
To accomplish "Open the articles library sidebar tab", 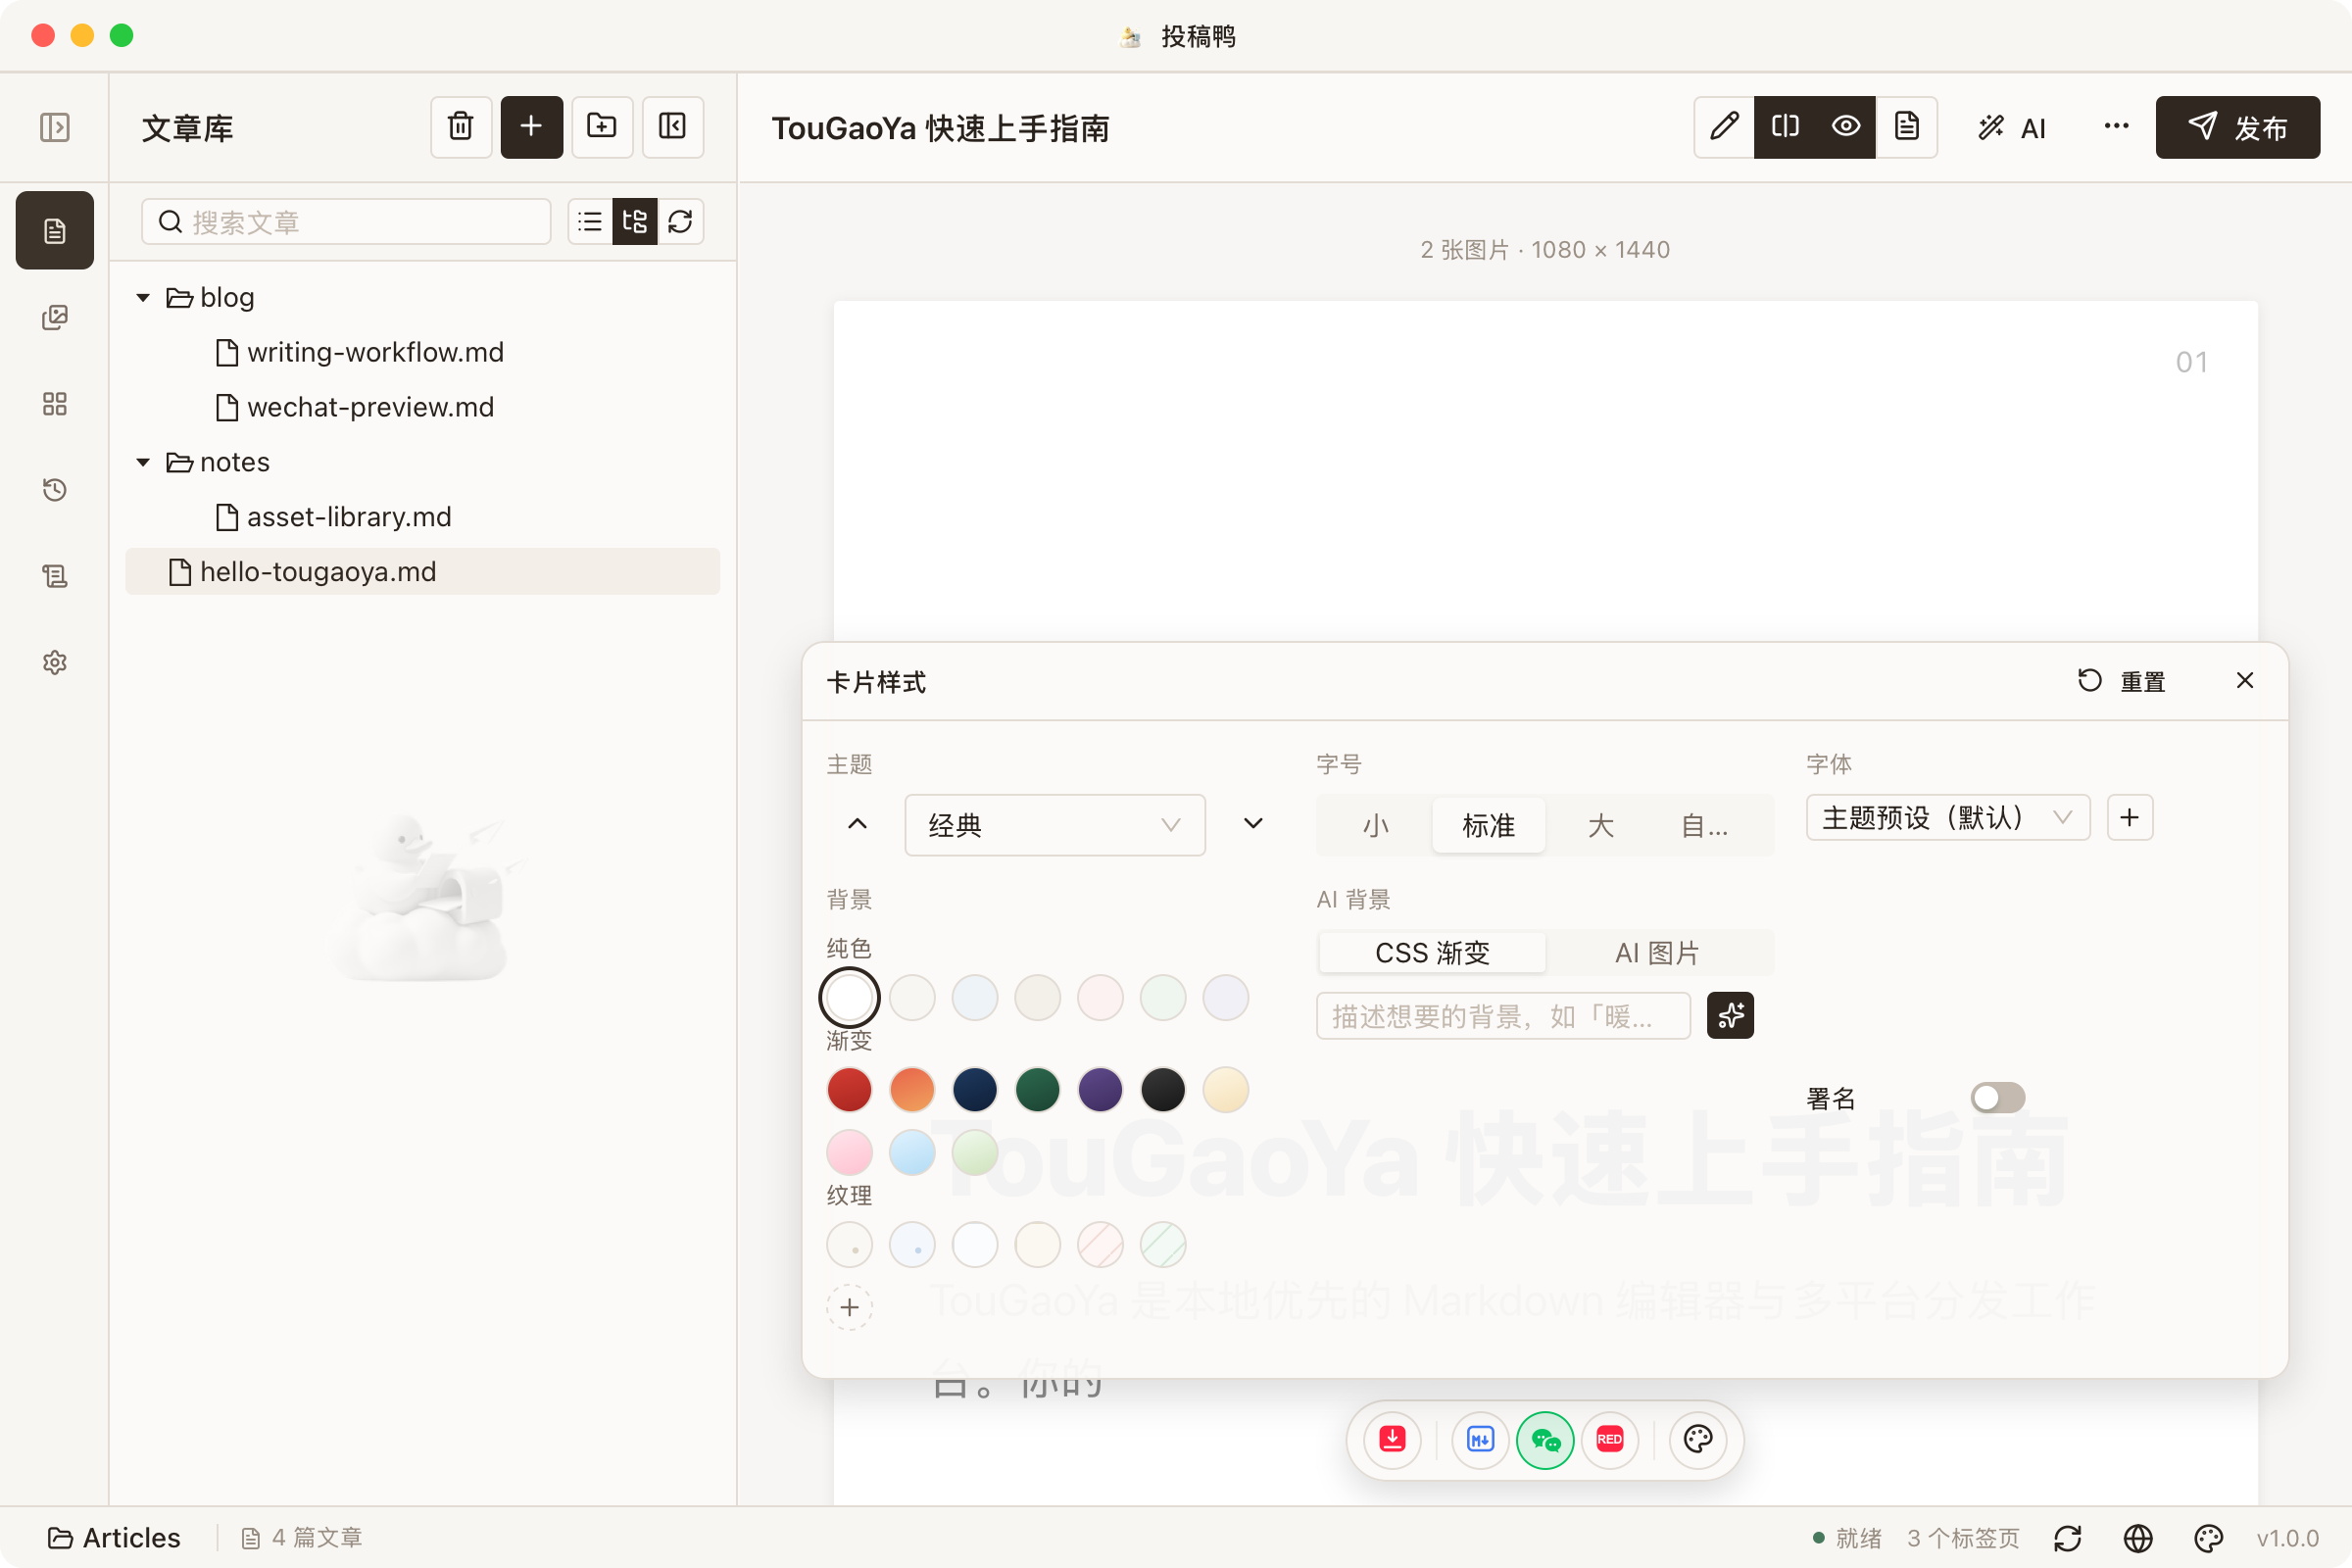I will click(x=55, y=230).
